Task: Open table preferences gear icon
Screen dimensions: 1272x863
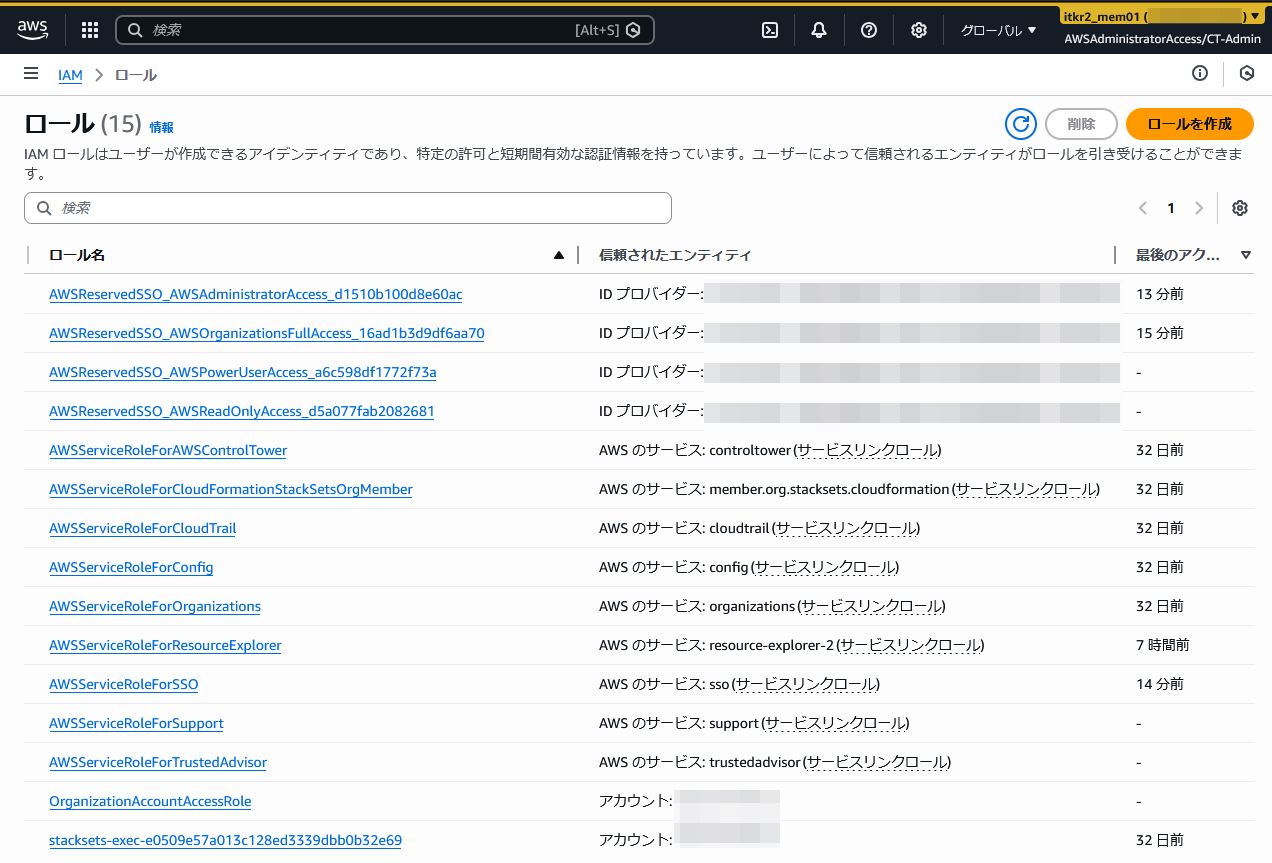Action: [1240, 208]
